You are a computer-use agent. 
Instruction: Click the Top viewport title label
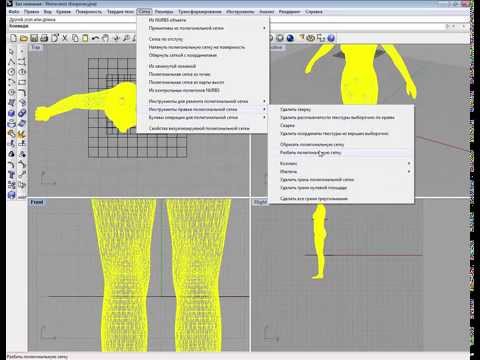36,47
